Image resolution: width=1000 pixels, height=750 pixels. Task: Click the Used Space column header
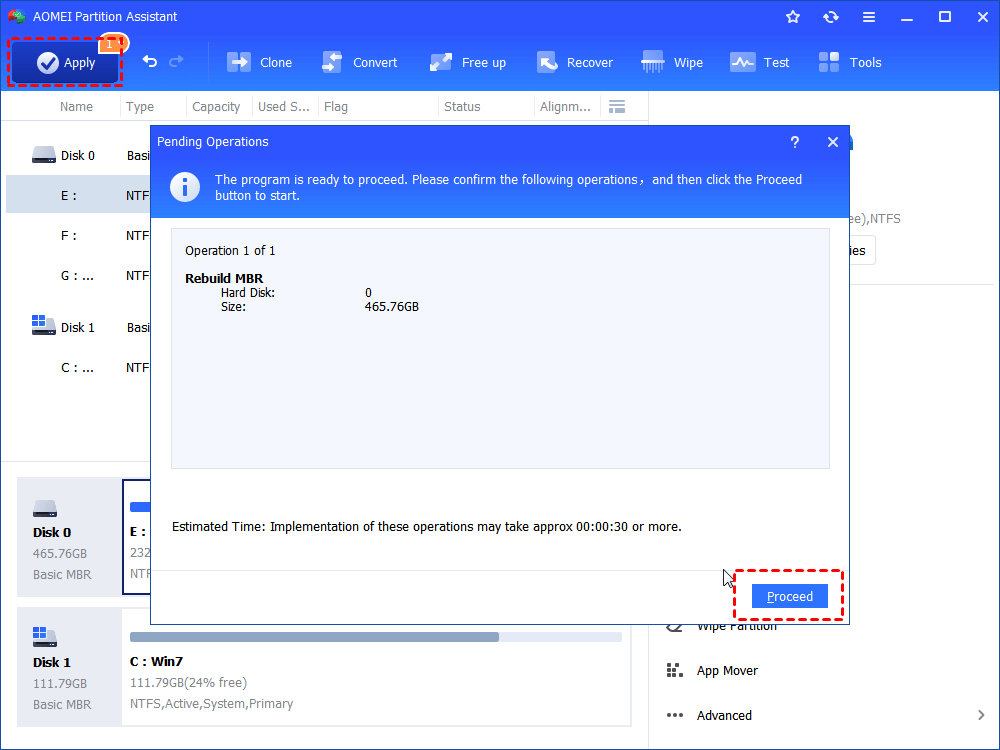(284, 107)
